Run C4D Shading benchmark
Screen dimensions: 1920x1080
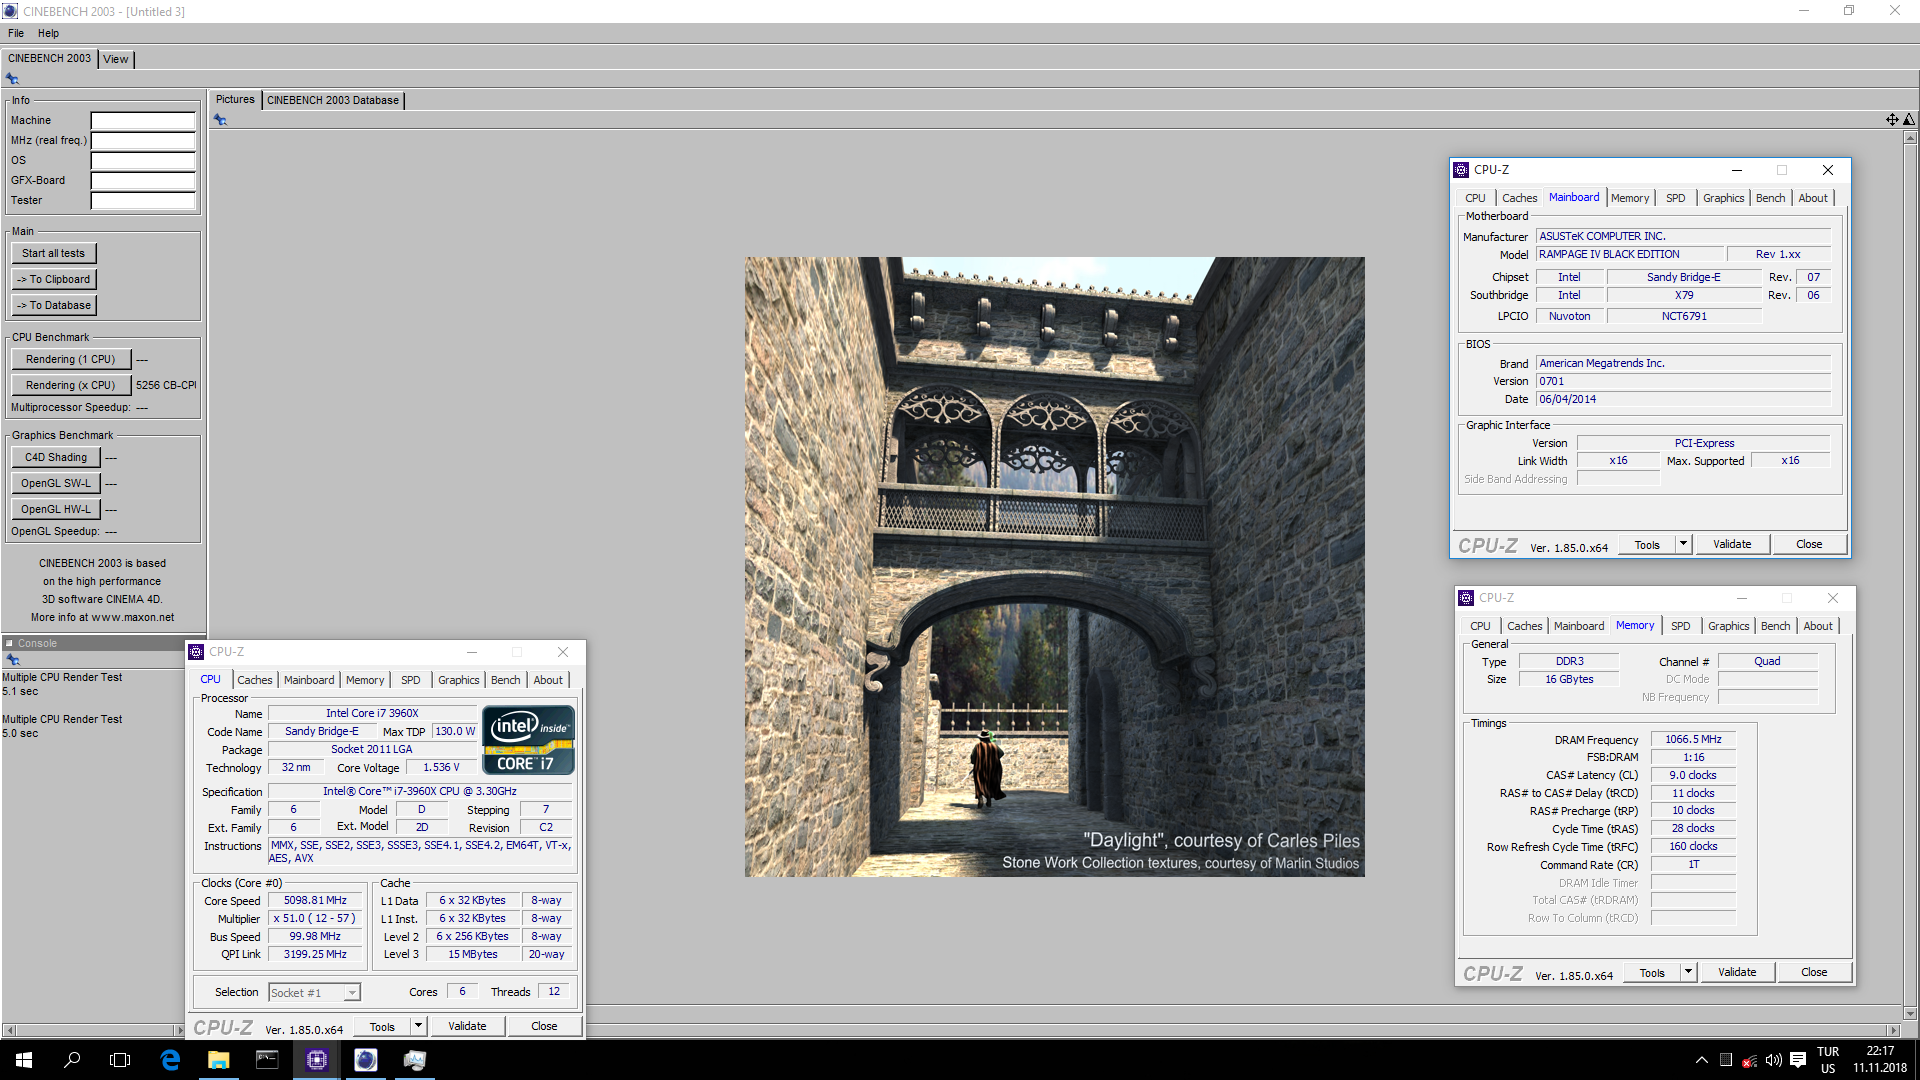point(56,457)
